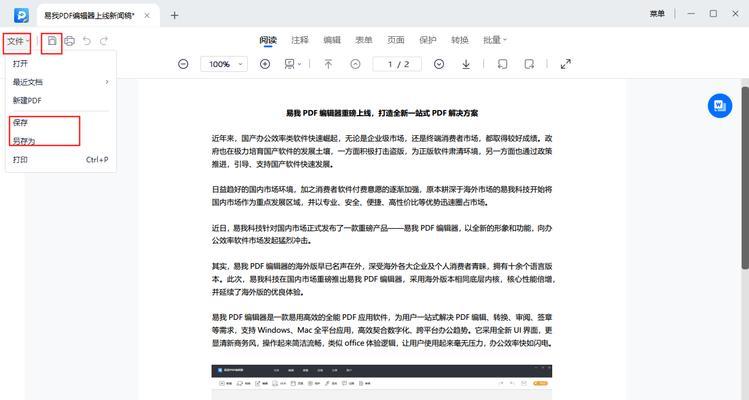Image resolution: width=749 pixels, height=400 pixels.
Task: Open the 批量 dropdown tab
Action: [x=494, y=40]
